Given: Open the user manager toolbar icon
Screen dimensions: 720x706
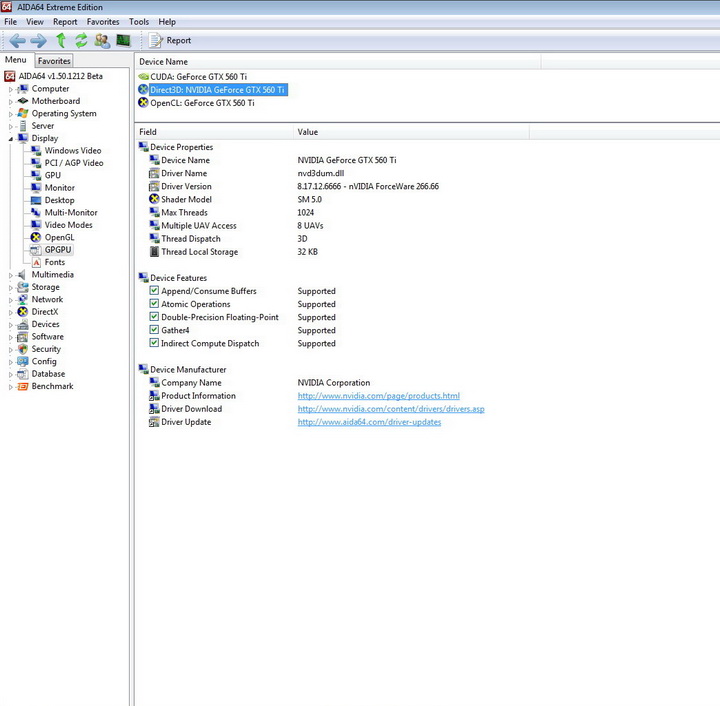Looking at the screenshot, I should pos(102,41).
